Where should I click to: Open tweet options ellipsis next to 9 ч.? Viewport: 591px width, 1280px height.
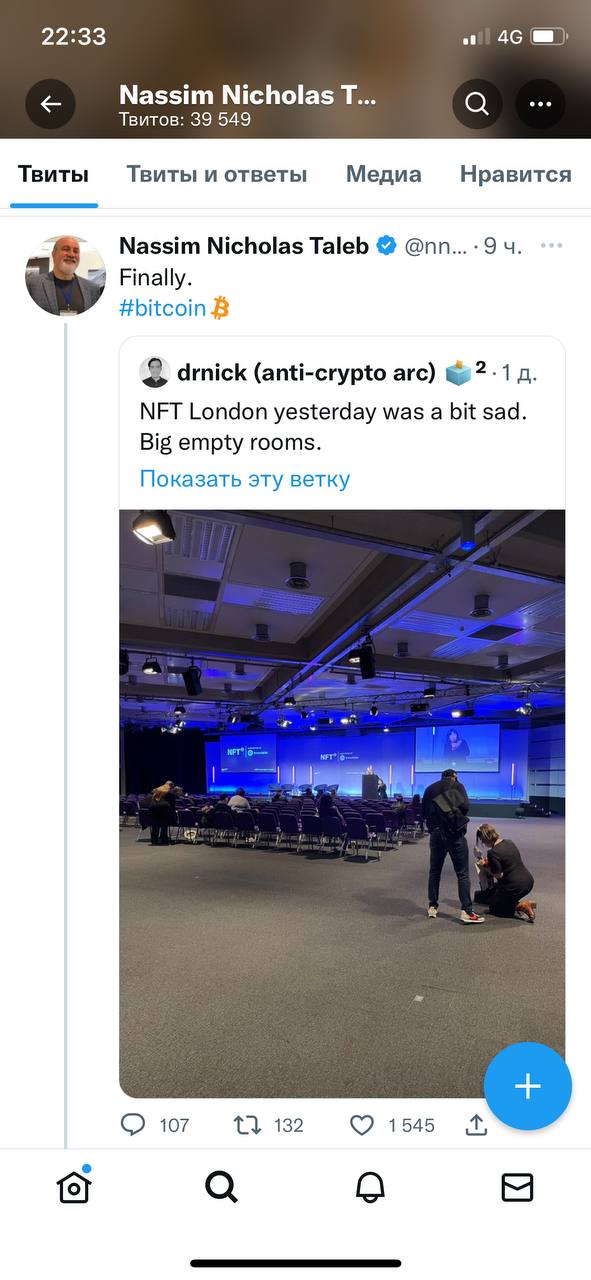(551, 246)
